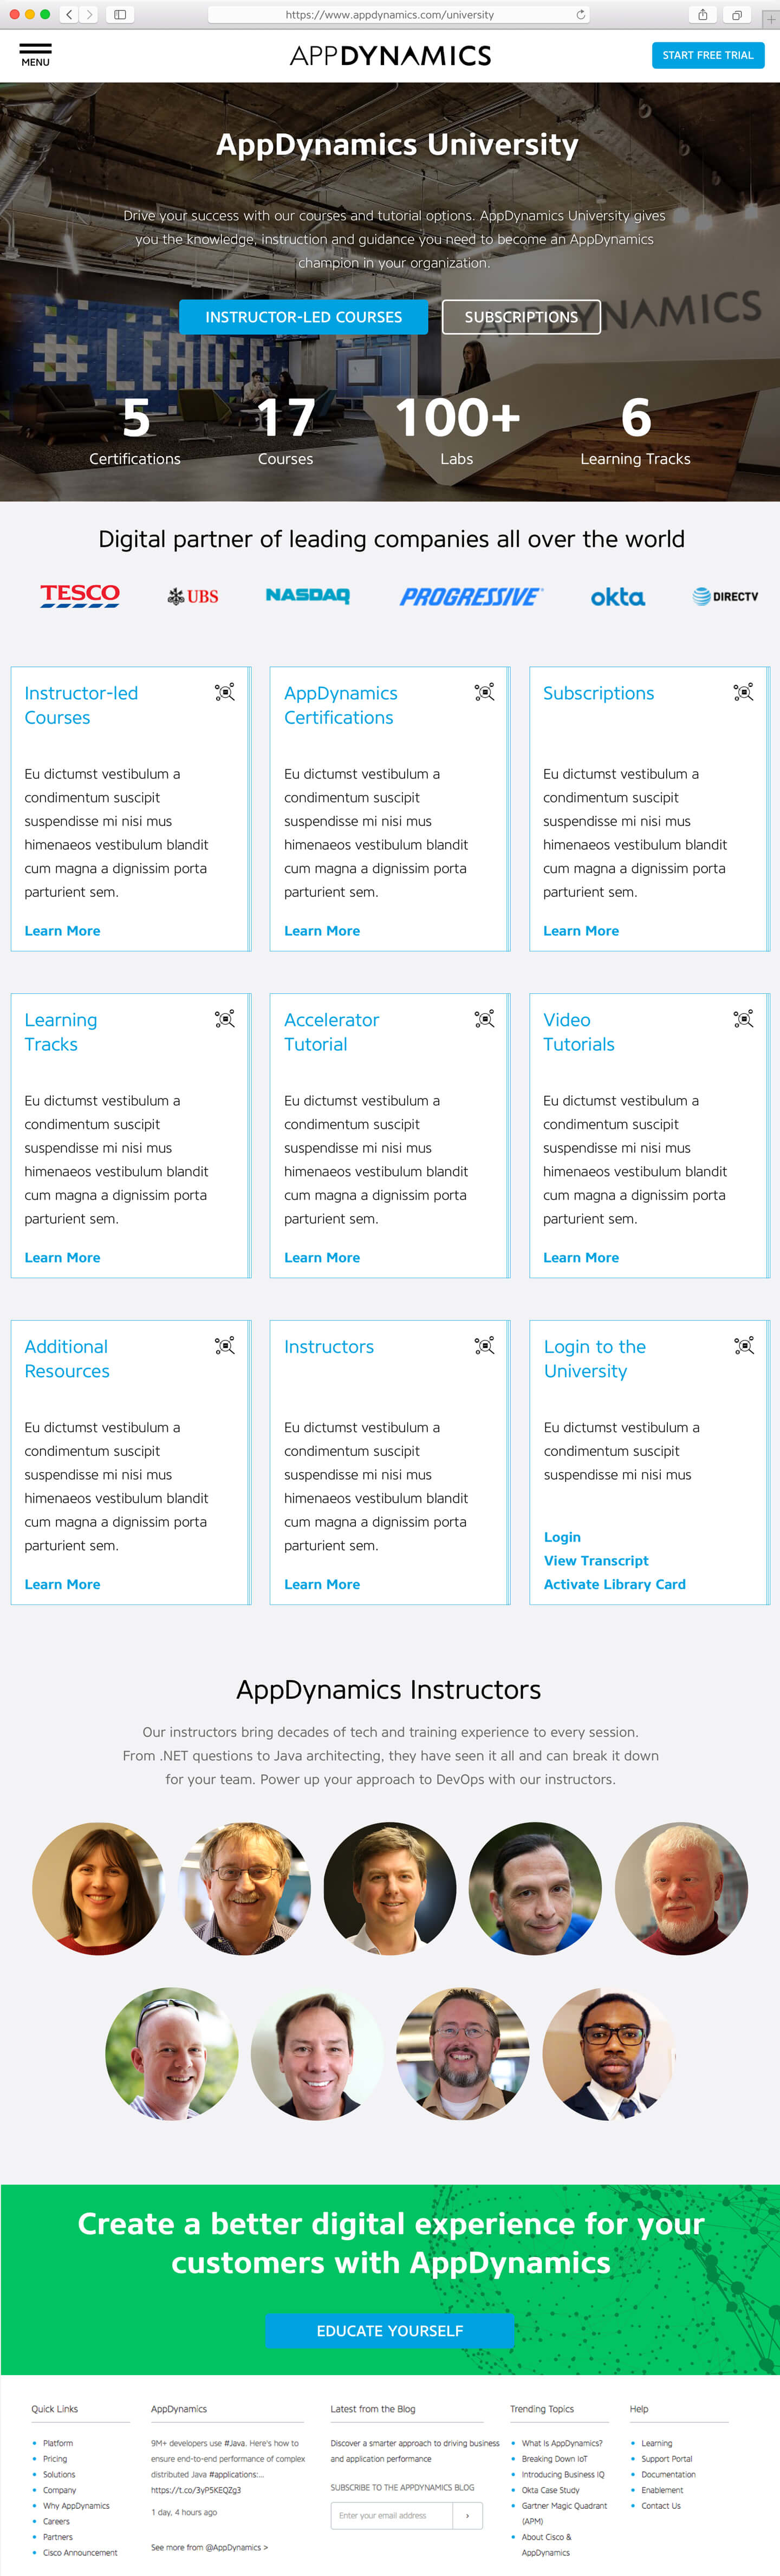780x2576 pixels.
Task: Open Documentation in footer Help
Action: point(668,2474)
